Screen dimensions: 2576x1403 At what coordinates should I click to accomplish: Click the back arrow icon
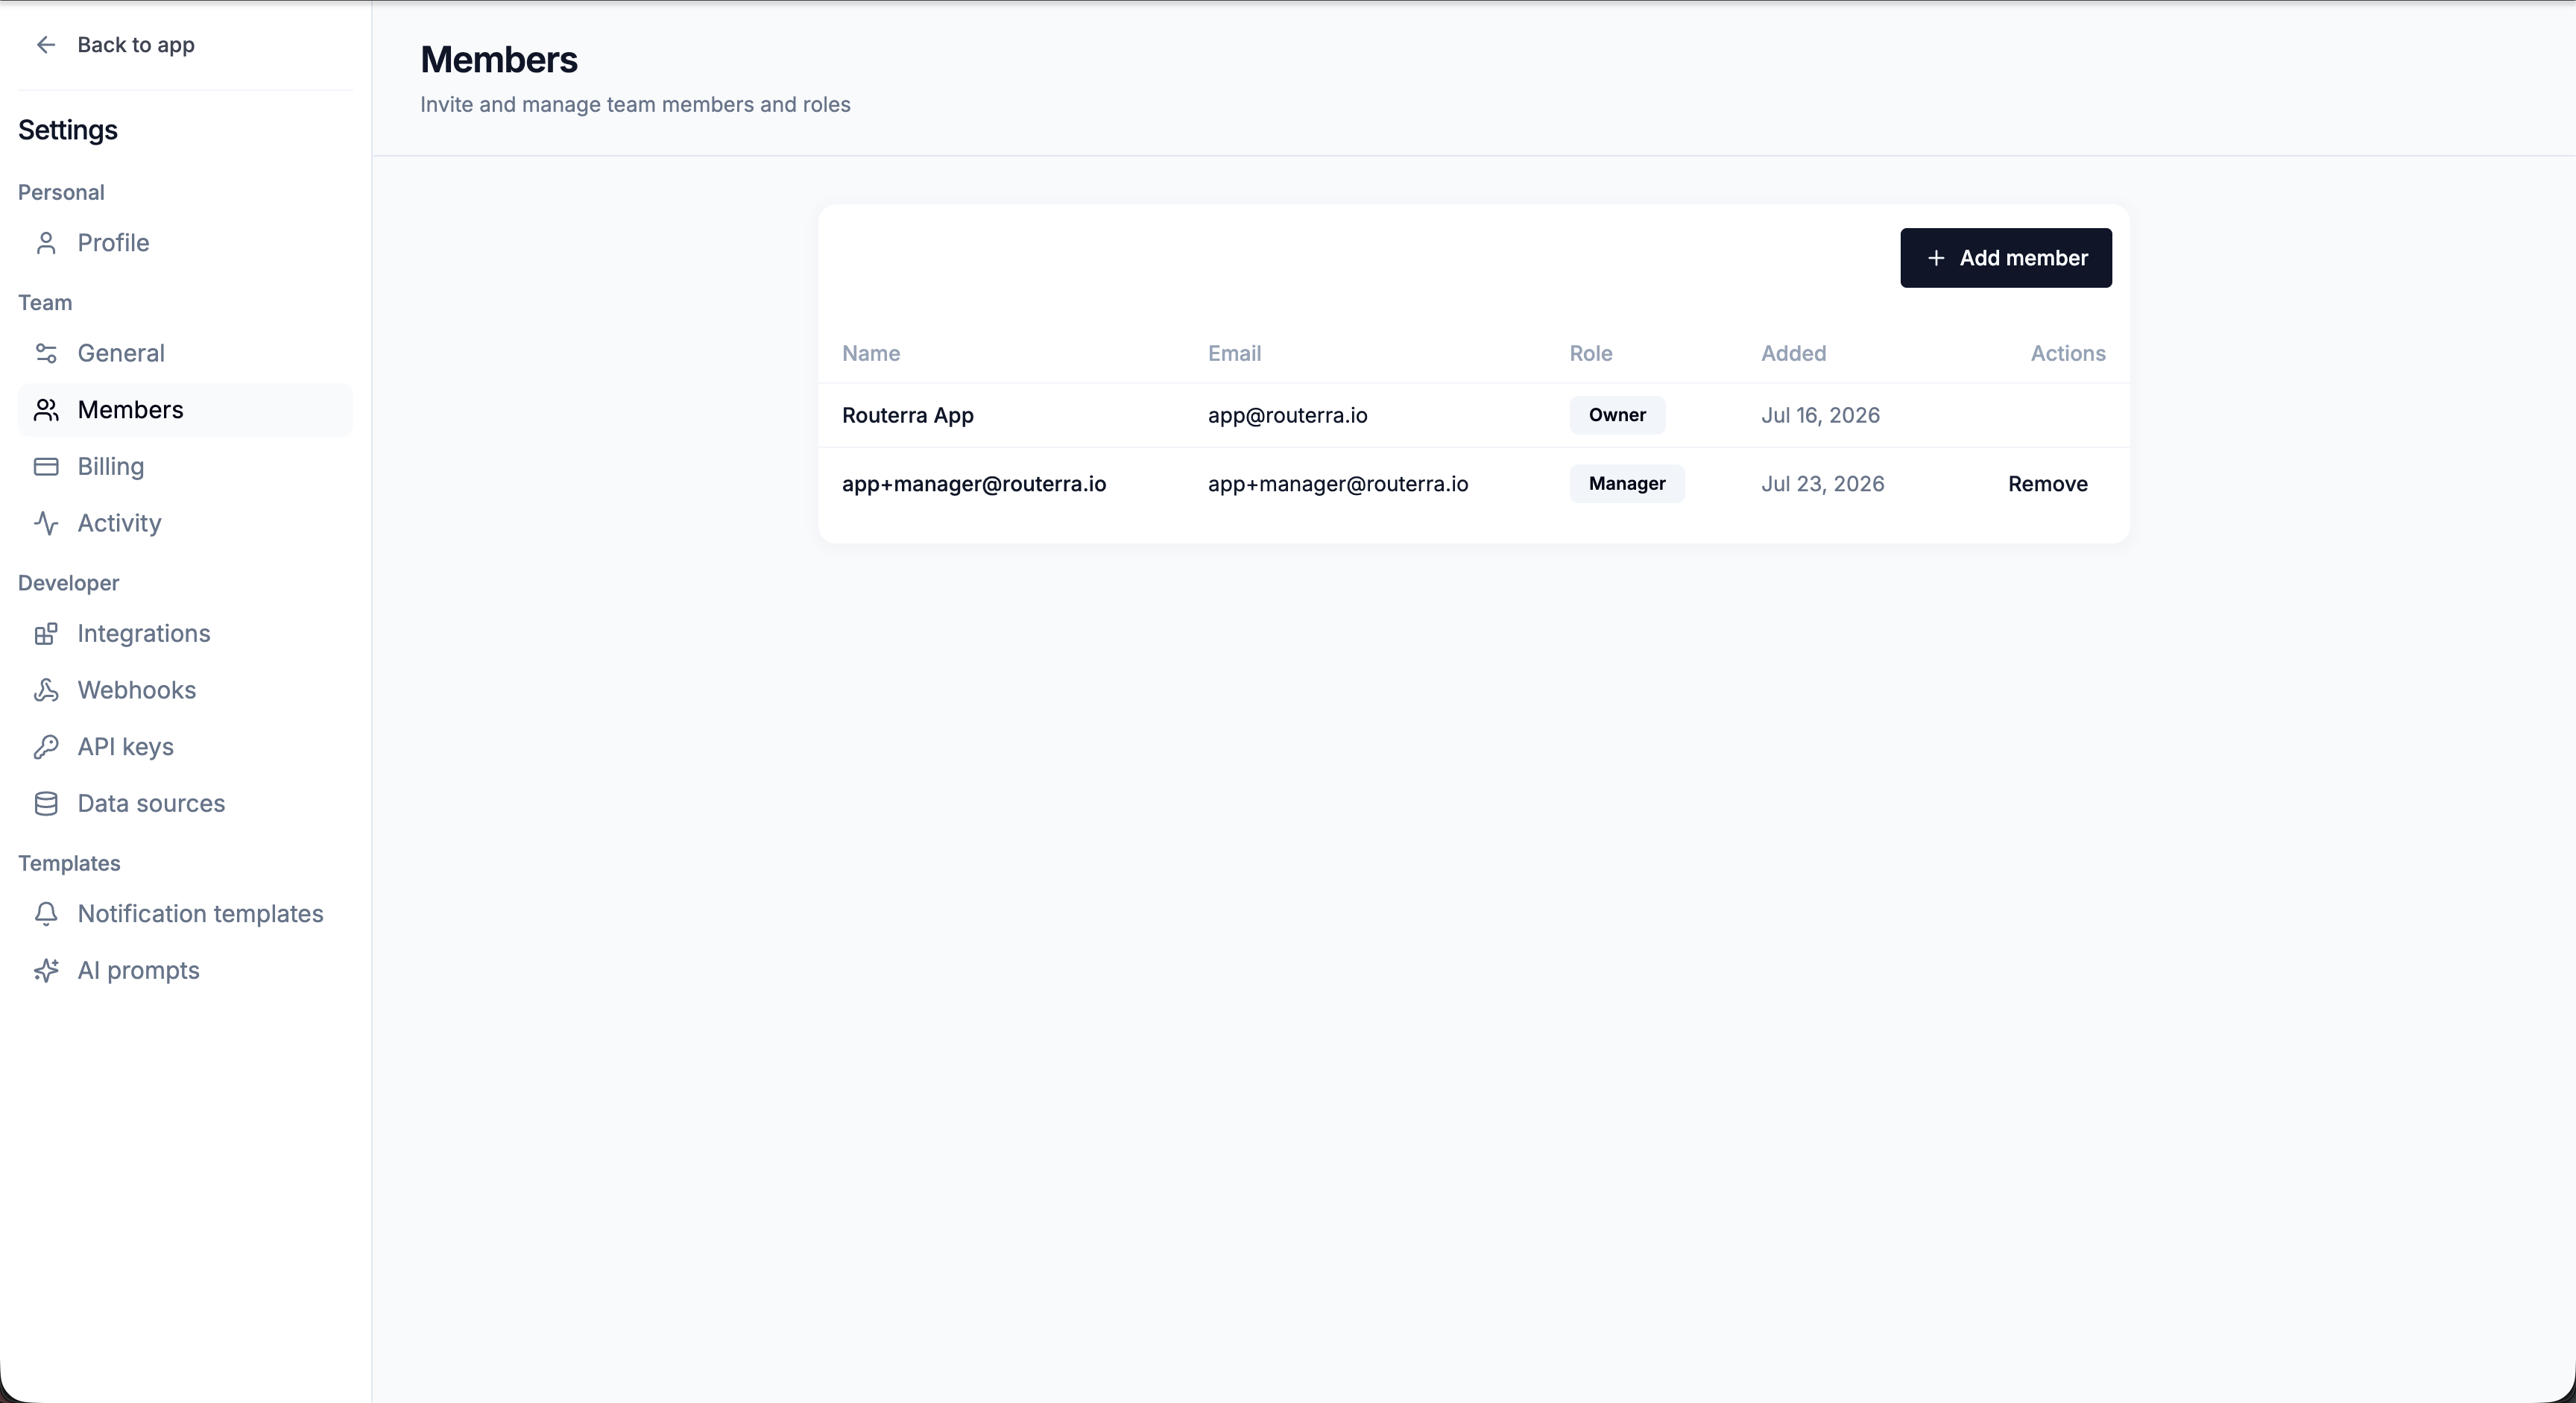(46, 44)
